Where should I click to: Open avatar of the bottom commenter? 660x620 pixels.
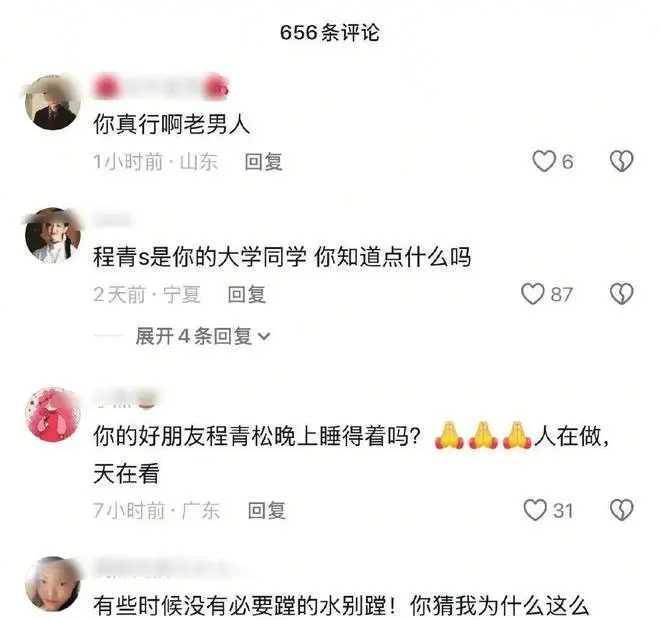[x=53, y=584]
